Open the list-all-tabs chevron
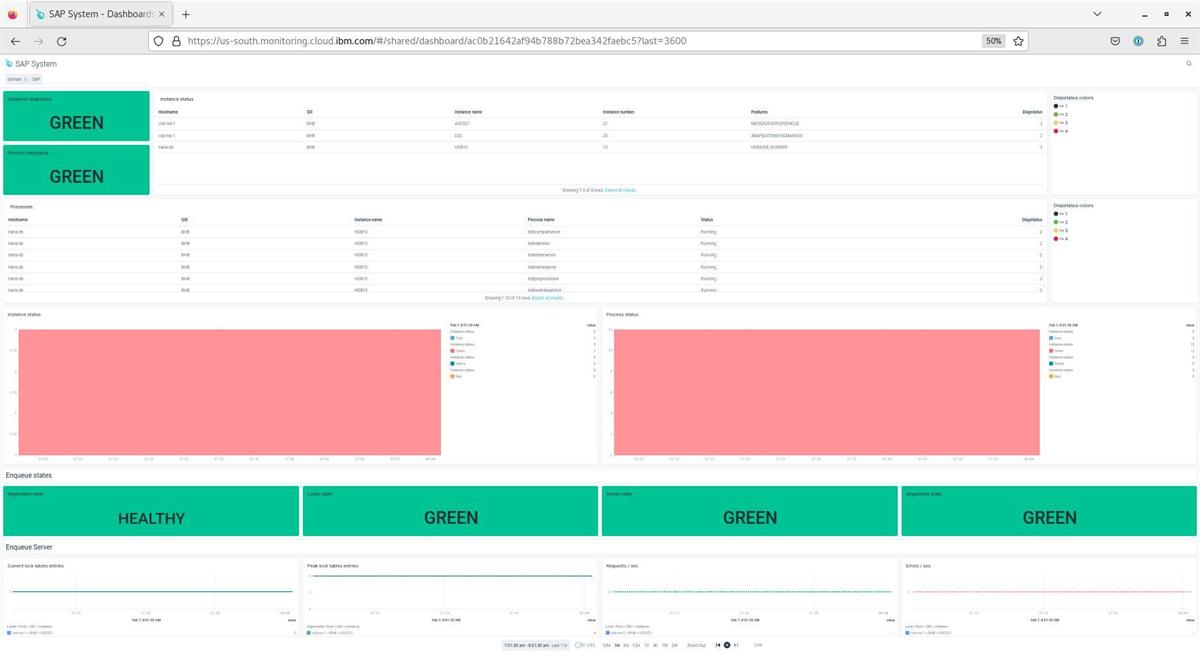 (1097, 13)
